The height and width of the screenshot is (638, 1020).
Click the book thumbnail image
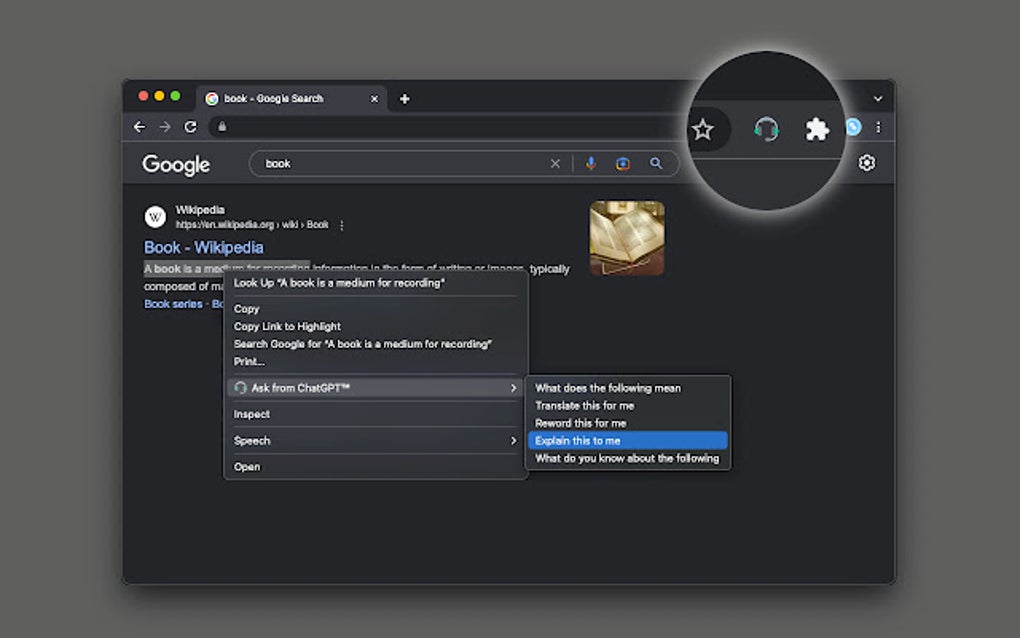627,238
